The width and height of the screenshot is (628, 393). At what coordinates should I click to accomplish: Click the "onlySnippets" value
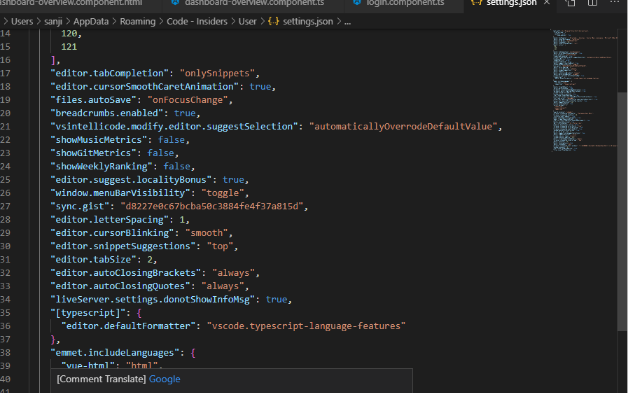[x=217, y=73]
